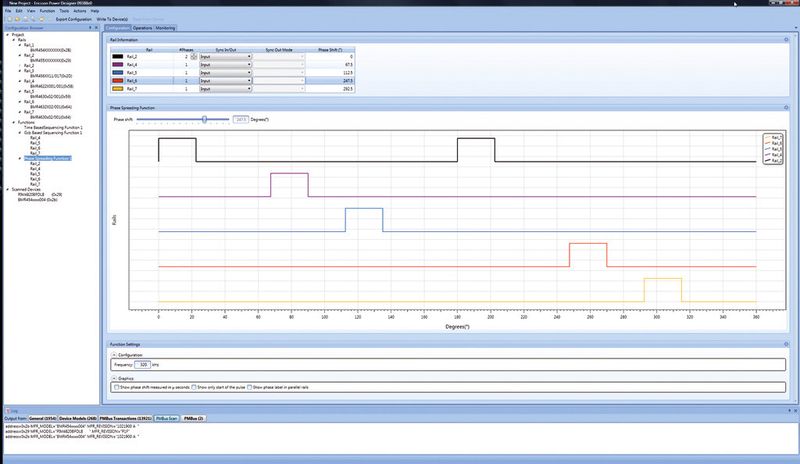Collapse the Graphics group in Function Settings
Screen dimensions: 800x464
tap(114, 378)
